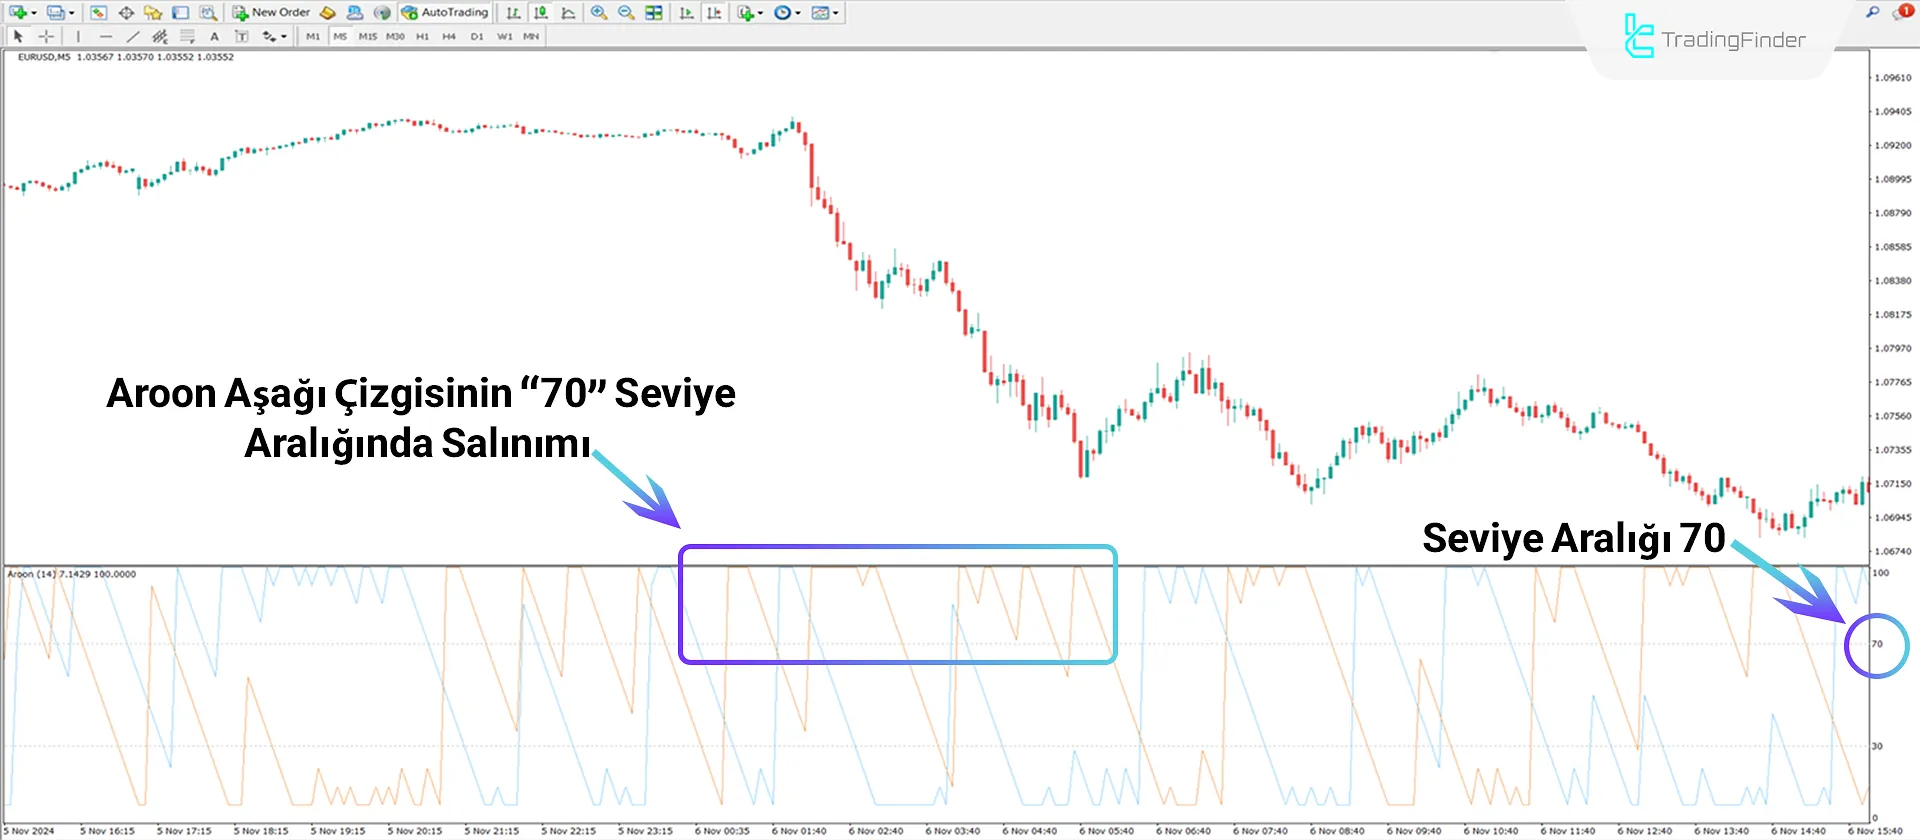Toggle Chart Shift icon
1920x840 pixels.
(714, 12)
